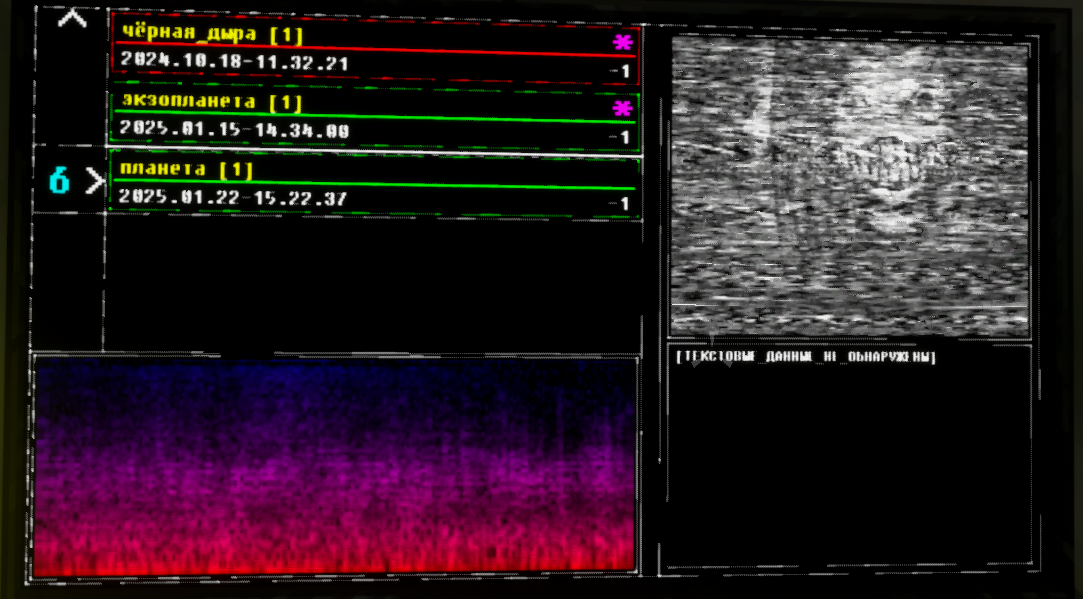This screenshot has height=599, width=1083.
Task: Click the timestamp 2025.01.22-15.22.37
Action: tap(233, 197)
